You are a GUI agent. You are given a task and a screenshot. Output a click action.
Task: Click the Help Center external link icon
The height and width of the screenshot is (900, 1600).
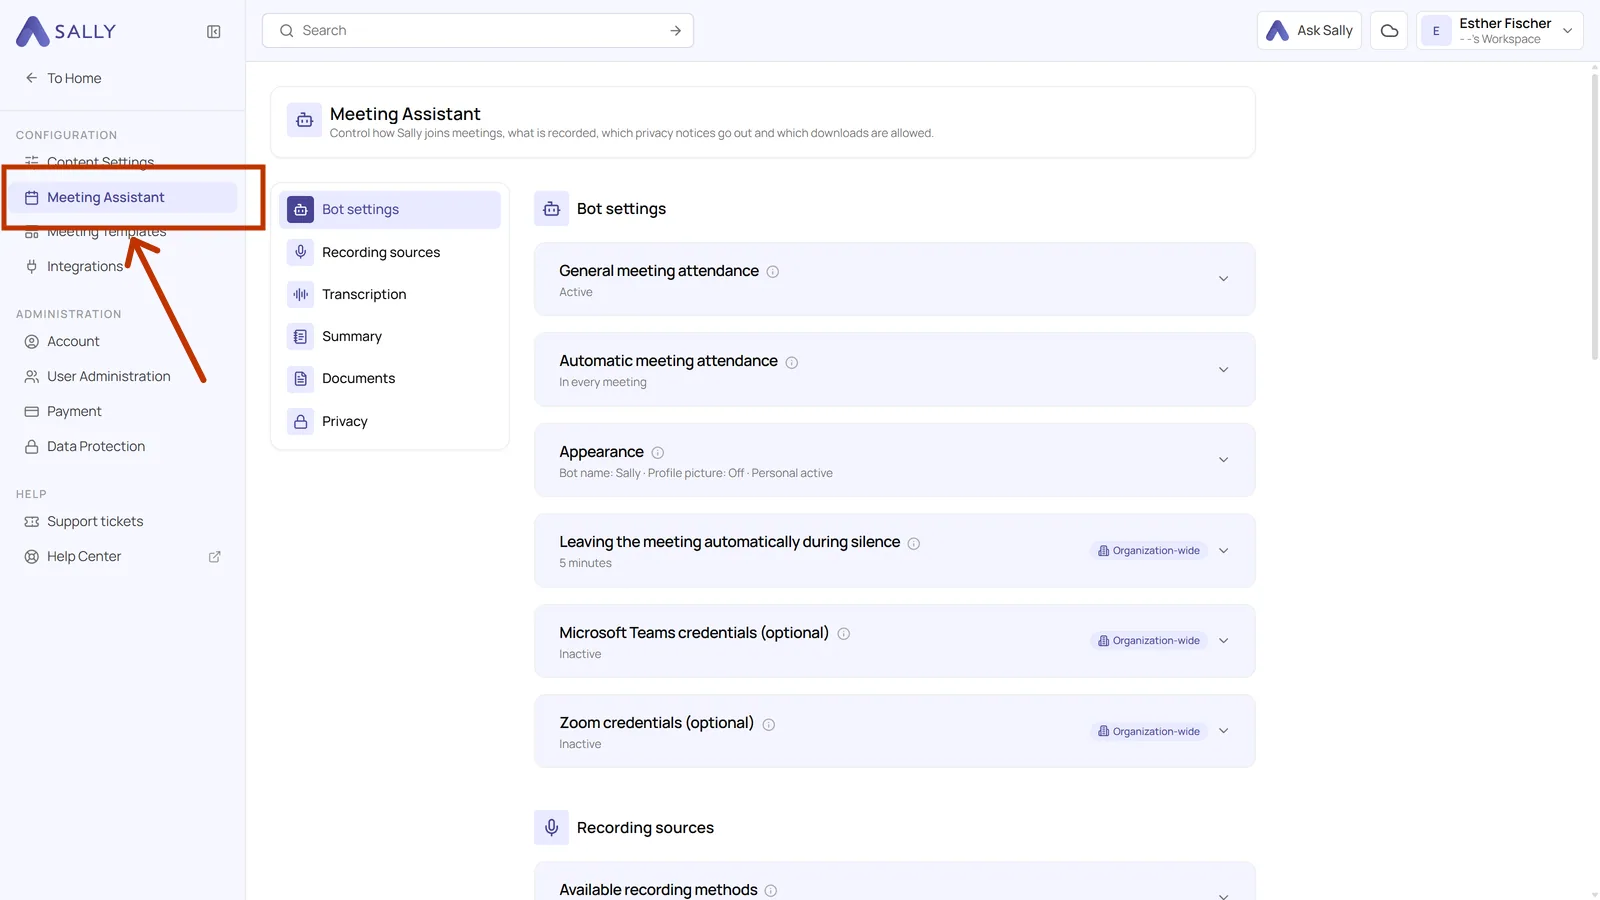(x=214, y=557)
